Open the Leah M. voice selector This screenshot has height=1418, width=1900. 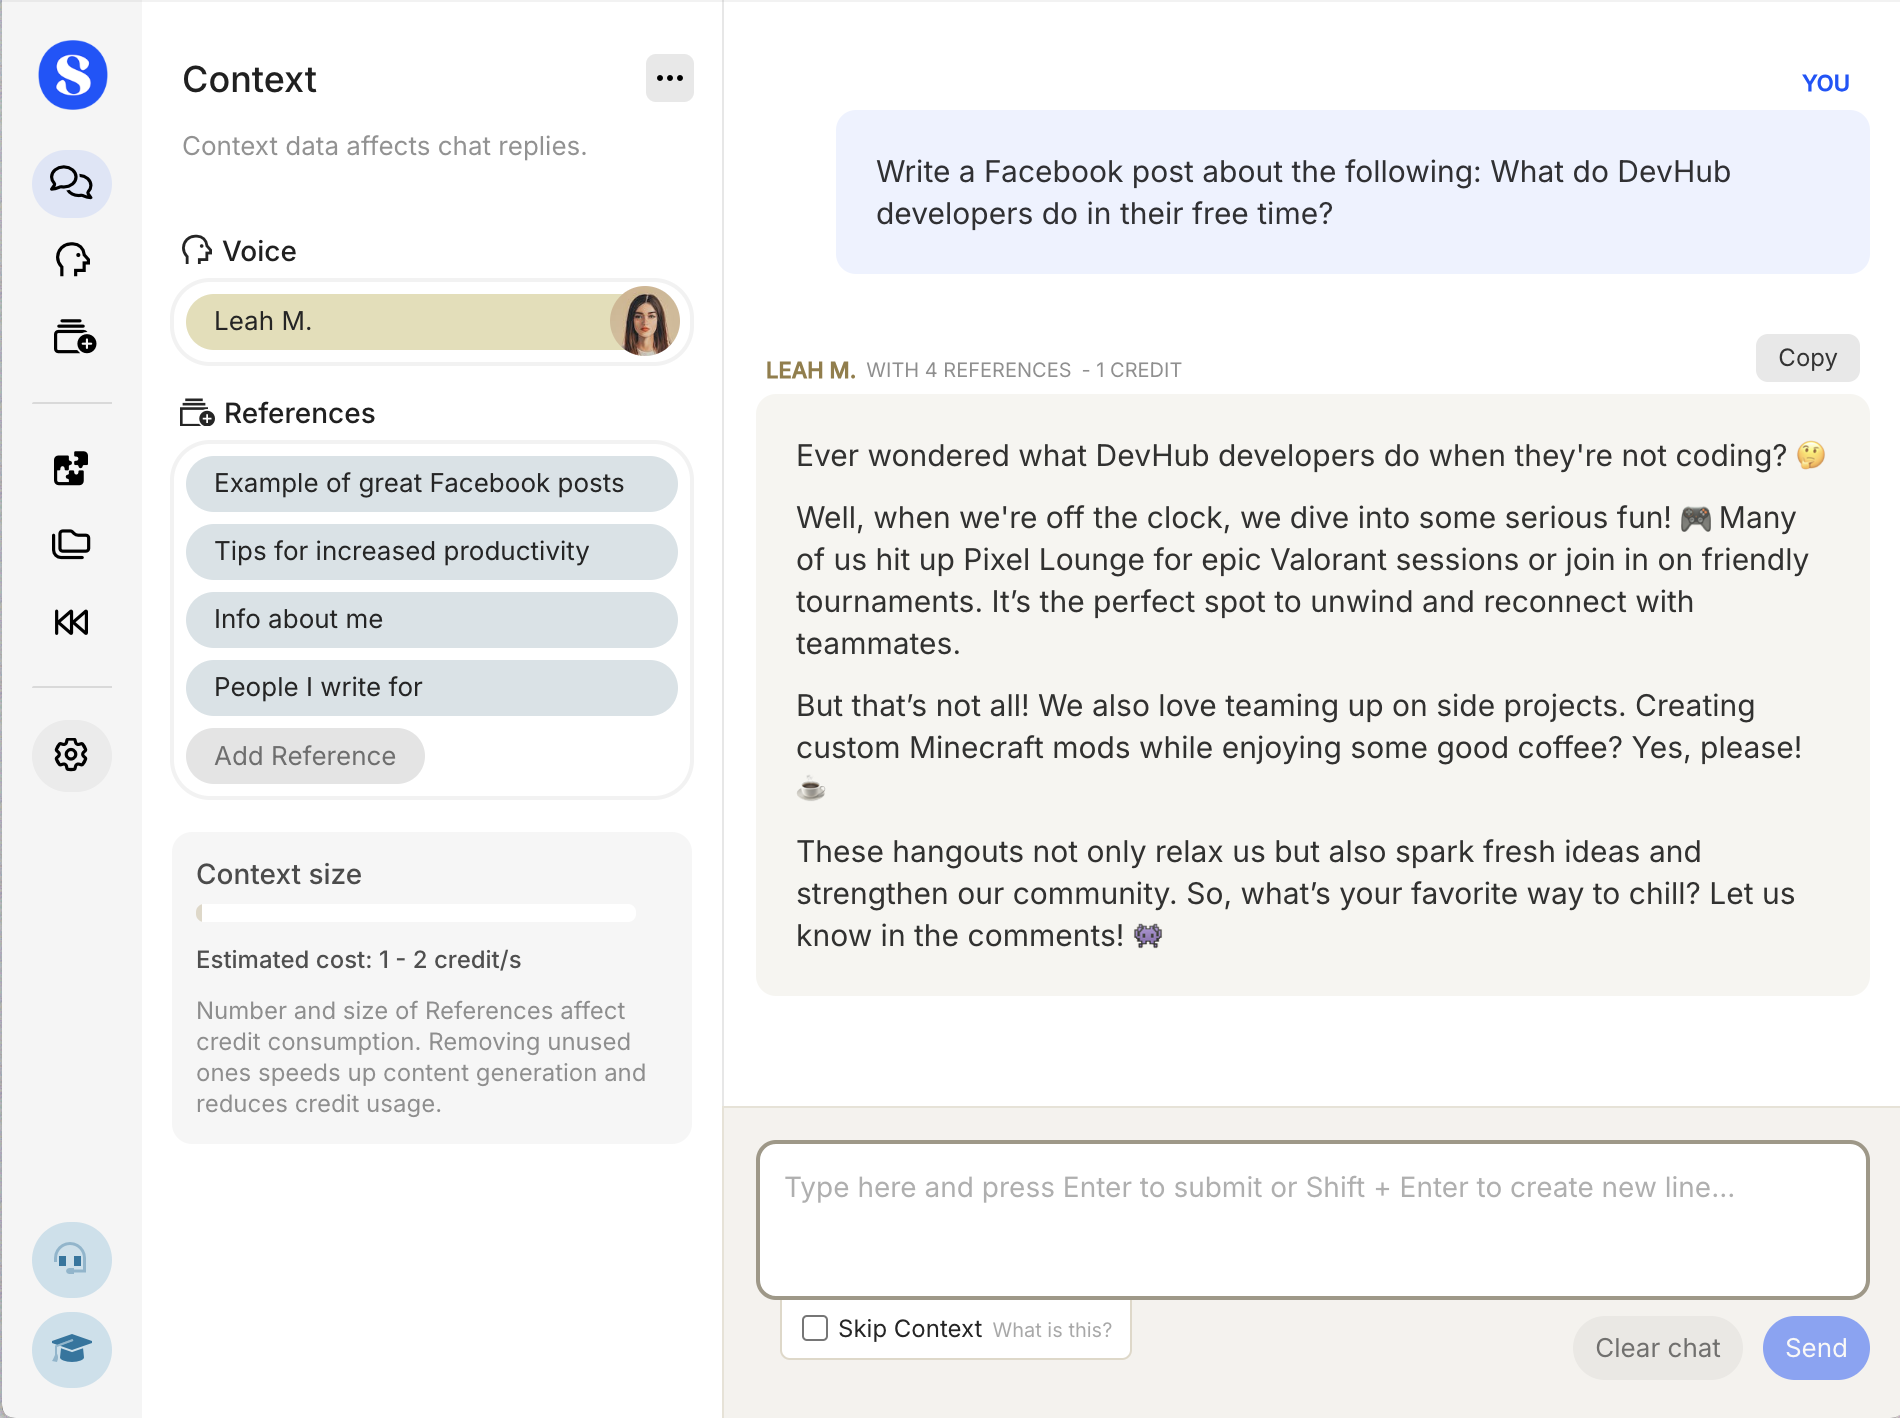[432, 321]
